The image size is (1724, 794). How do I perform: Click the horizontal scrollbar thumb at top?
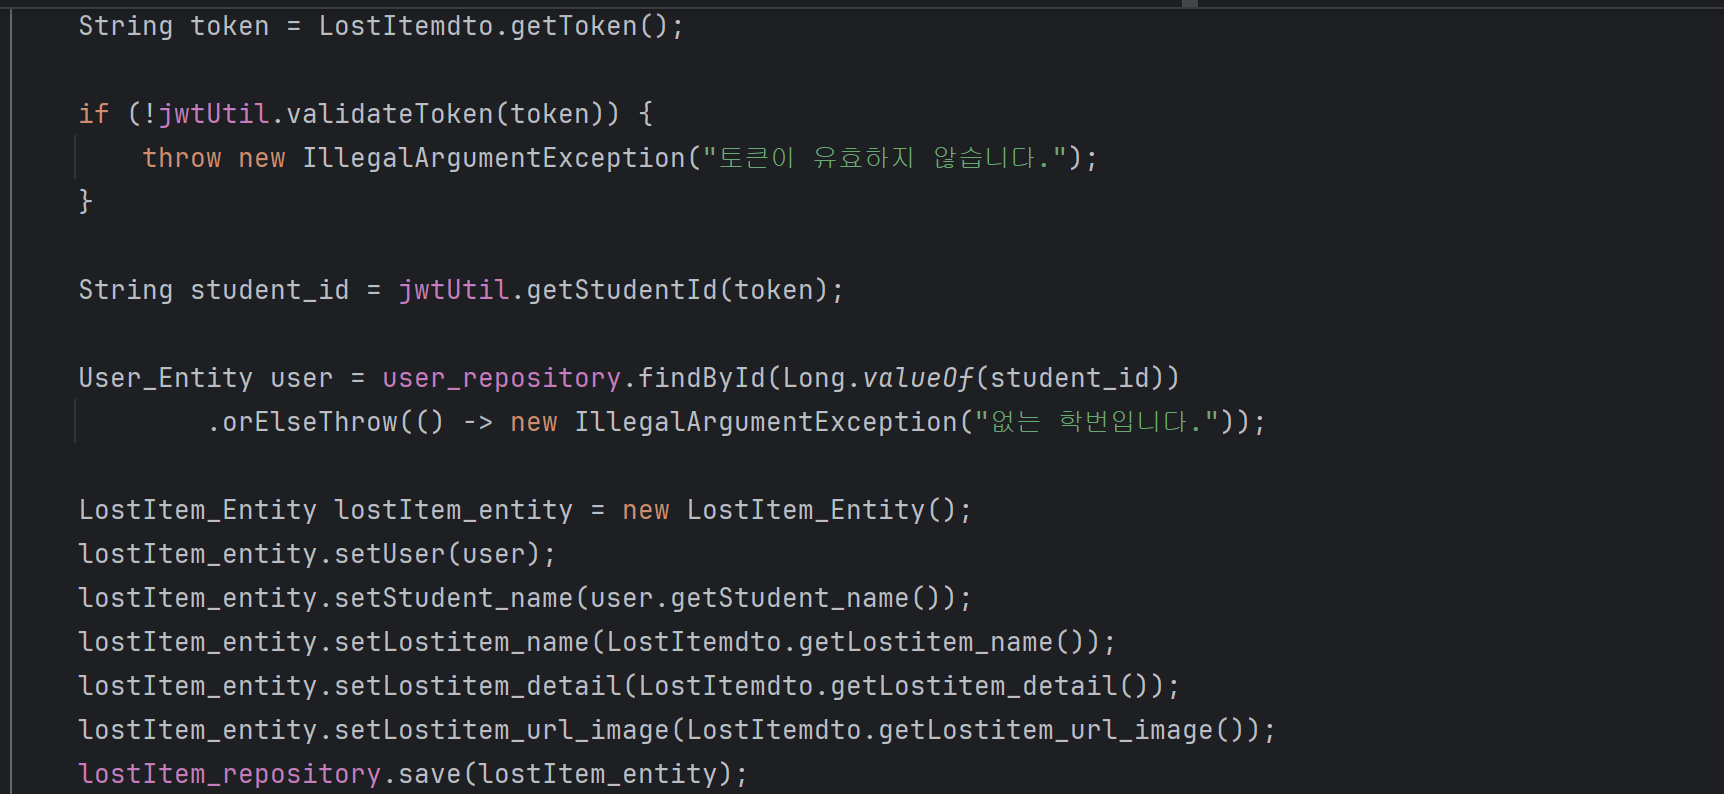pyautogui.click(x=1190, y=4)
